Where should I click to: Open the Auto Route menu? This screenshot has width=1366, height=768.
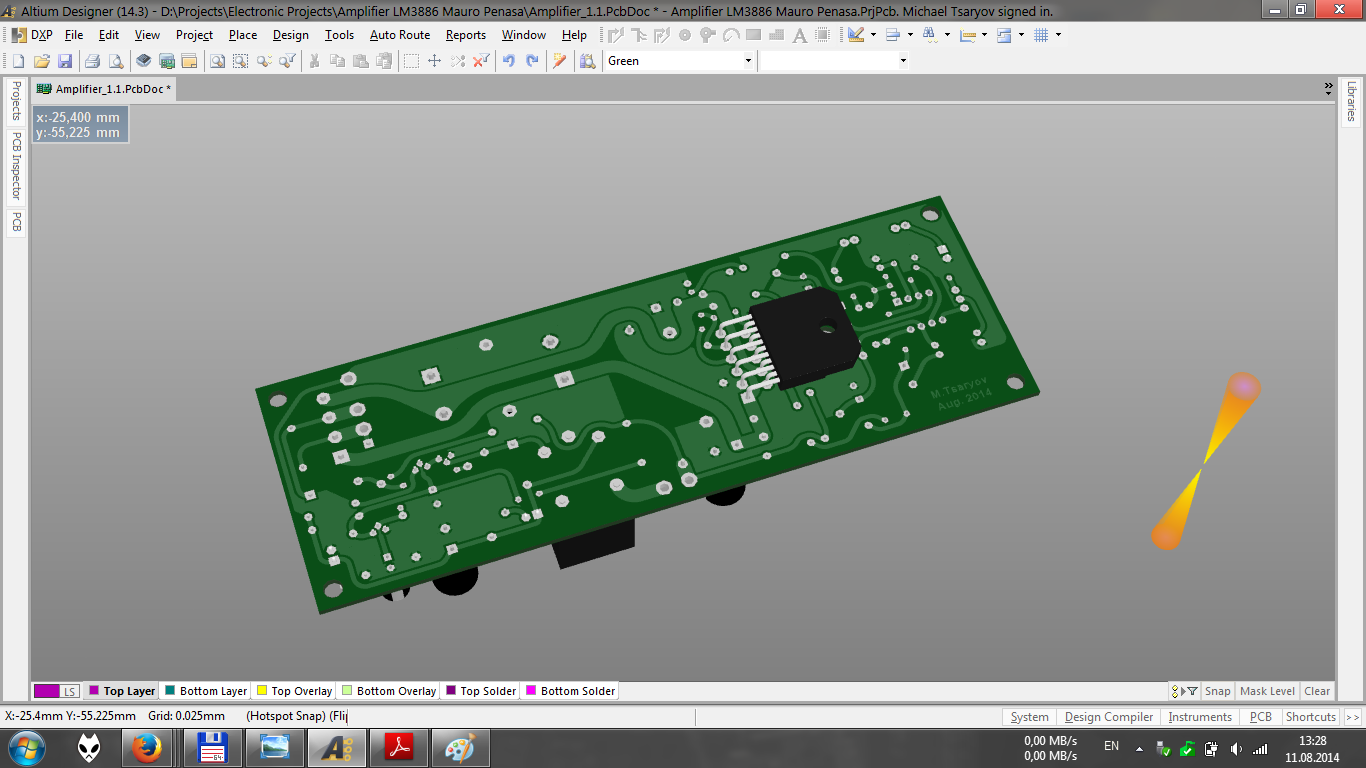click(x=400, y=35)
